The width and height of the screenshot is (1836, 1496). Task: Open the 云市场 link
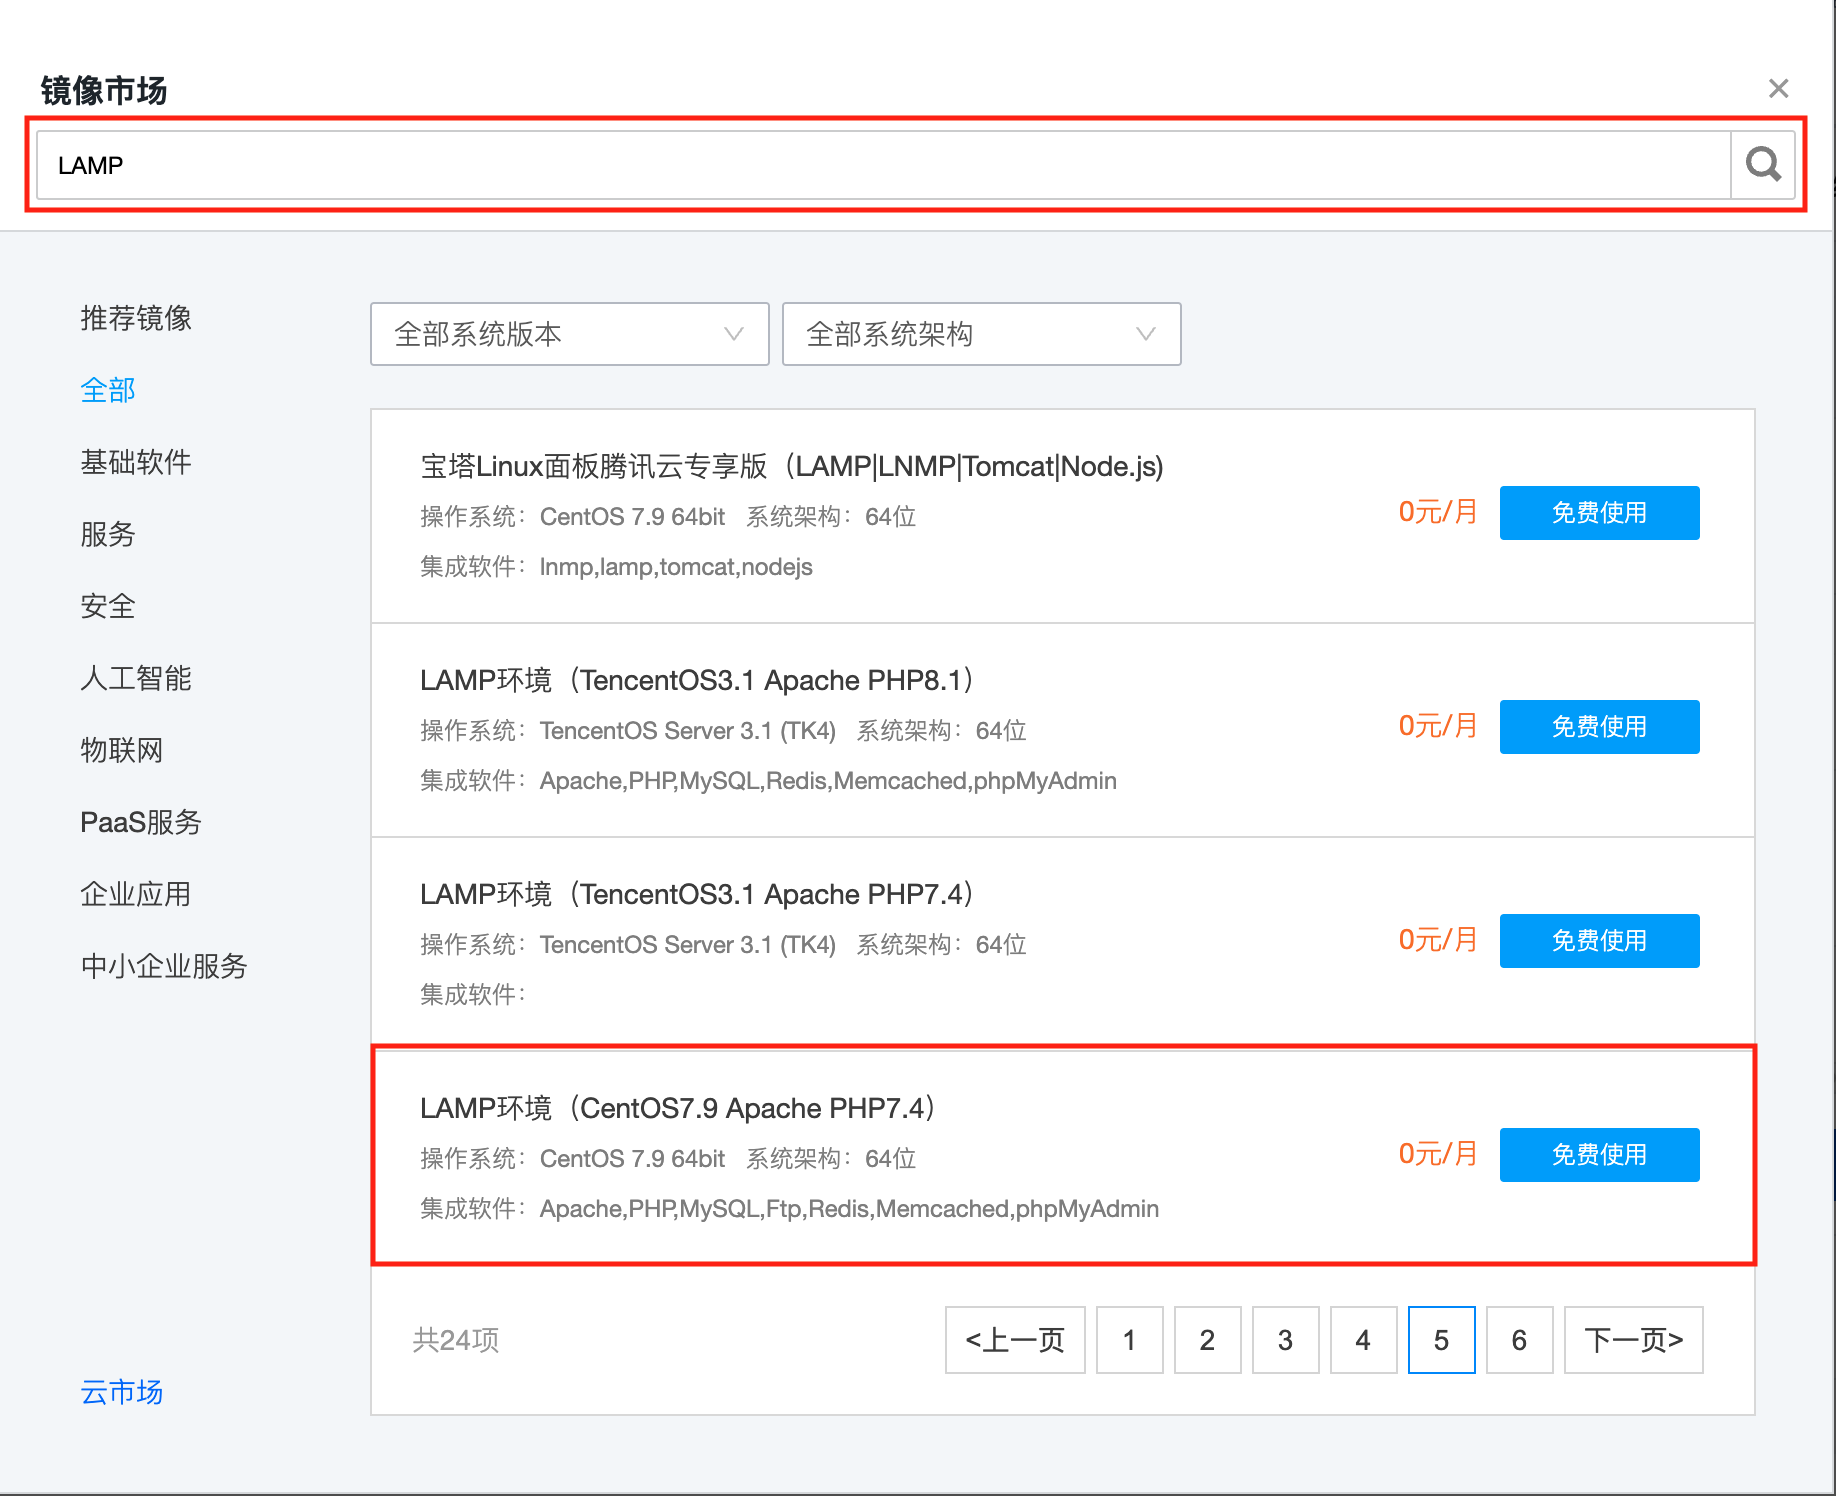(122, 1392)
